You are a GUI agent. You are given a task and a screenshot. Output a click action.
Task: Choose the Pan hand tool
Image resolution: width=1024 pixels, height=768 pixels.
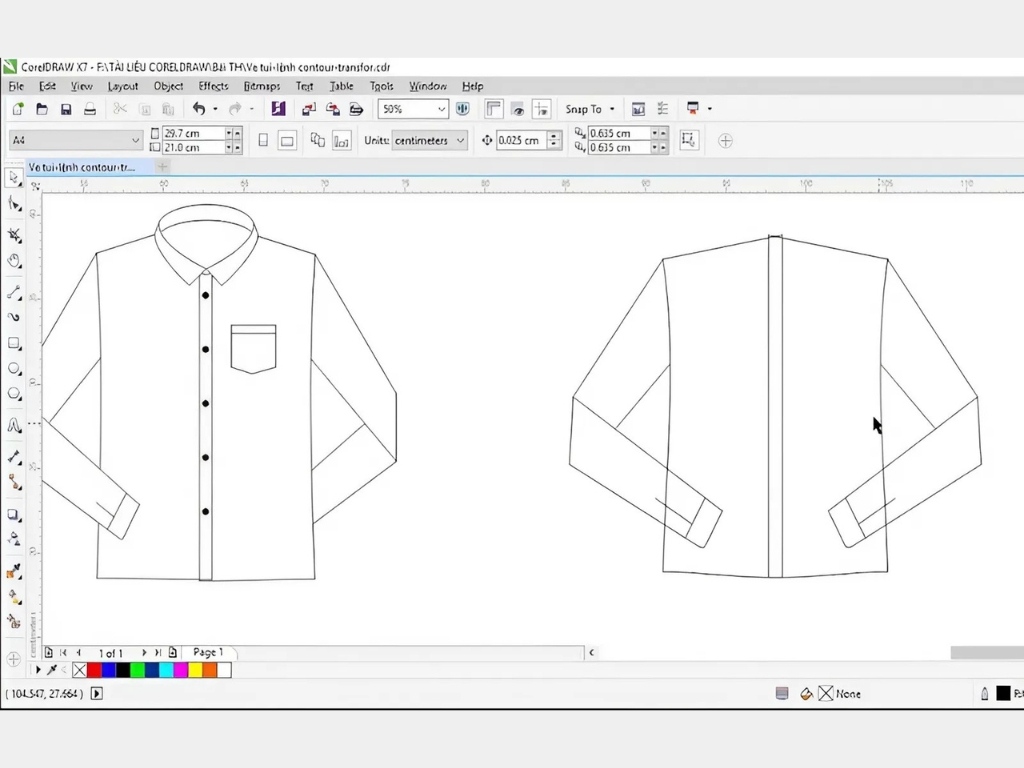tap(14, 261)
